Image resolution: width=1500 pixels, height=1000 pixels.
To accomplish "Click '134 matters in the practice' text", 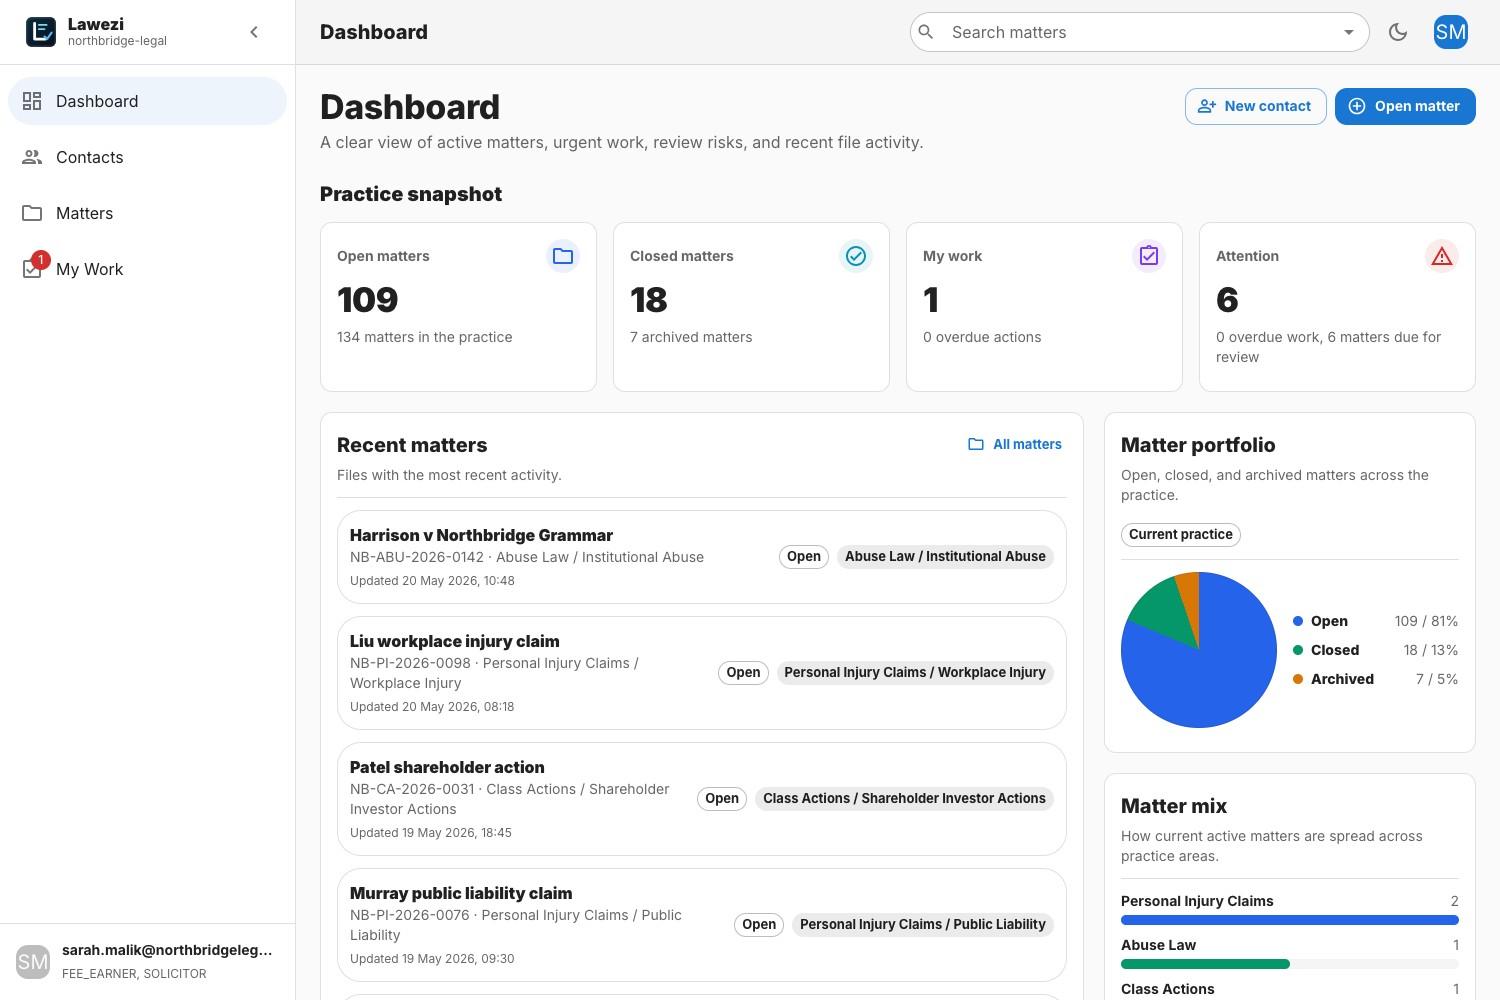I will [425, 337].
